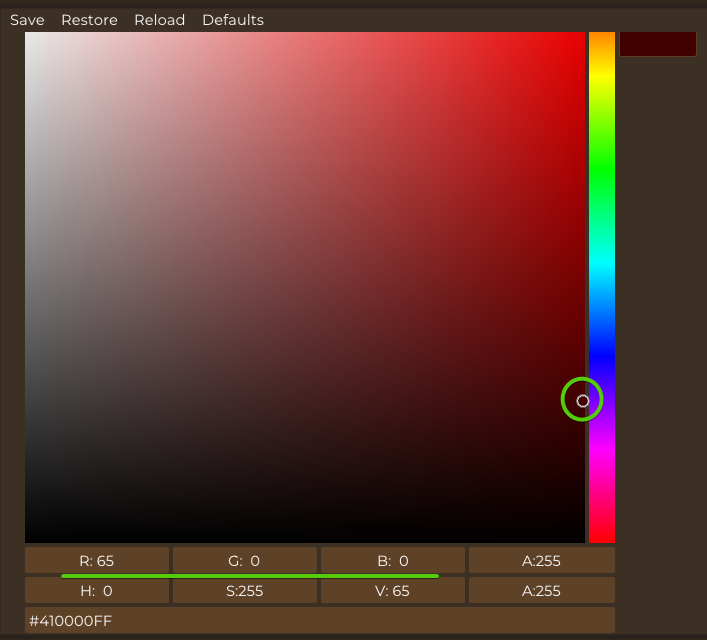Adjust the S:255 saturation field
The image size is (707, 640).
click(x=245, y=590)
